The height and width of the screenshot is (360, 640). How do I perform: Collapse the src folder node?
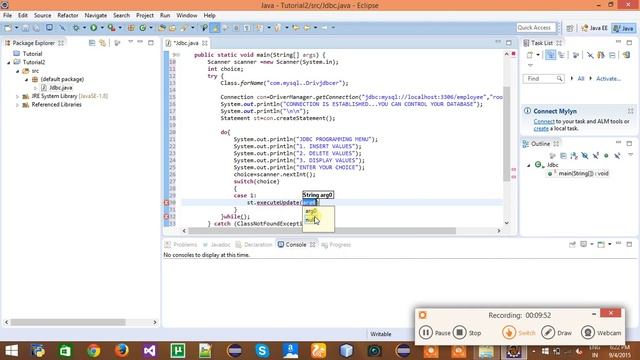[x=18, y=71]
